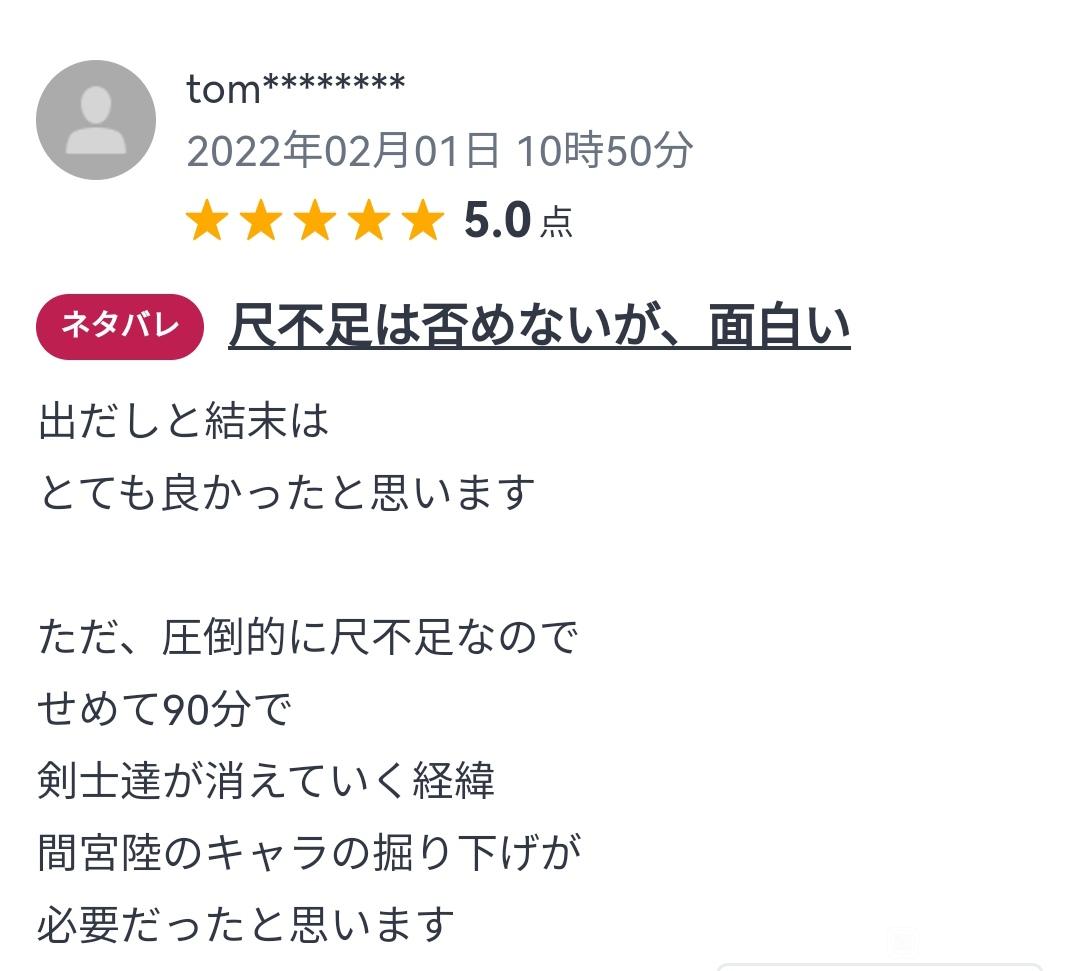The width and height of the screenshot is (1080, 971).
Task: Open review title 尺不足は否めないが、面白い
Action: coord(539,326)
